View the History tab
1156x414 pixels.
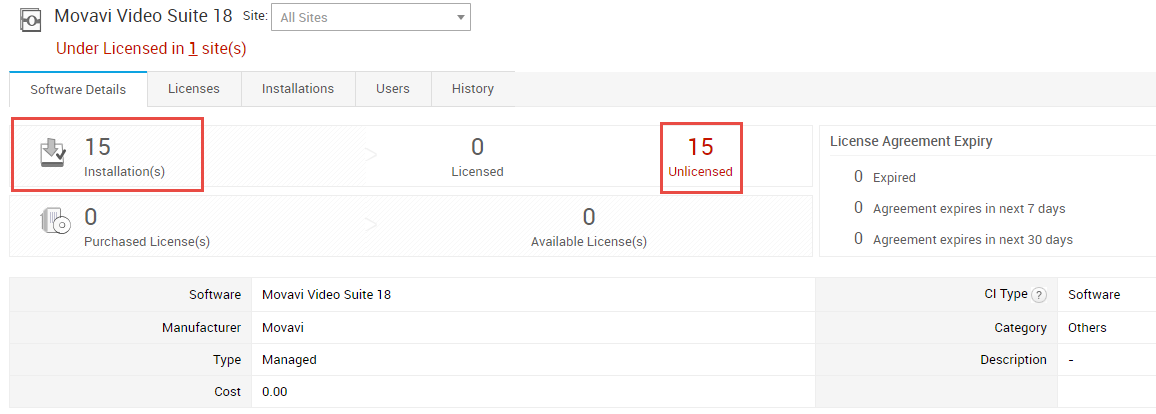473,89
